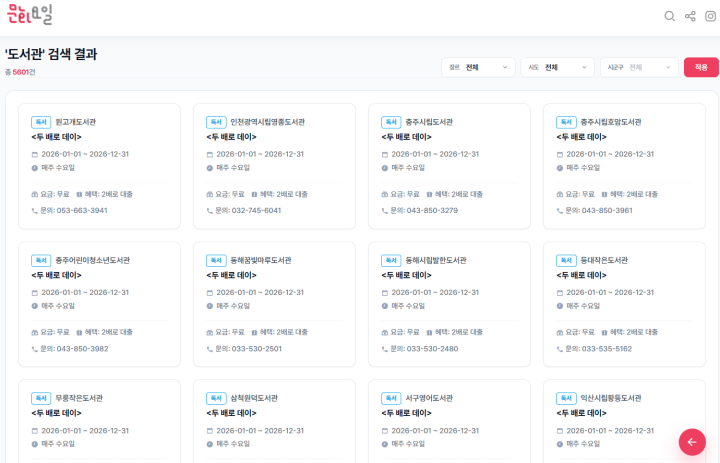Image resolution: width=720 pixels, height=463 pixels.
Task: Click phone icon beside 032-745-6041
Action: coord(209,211)
